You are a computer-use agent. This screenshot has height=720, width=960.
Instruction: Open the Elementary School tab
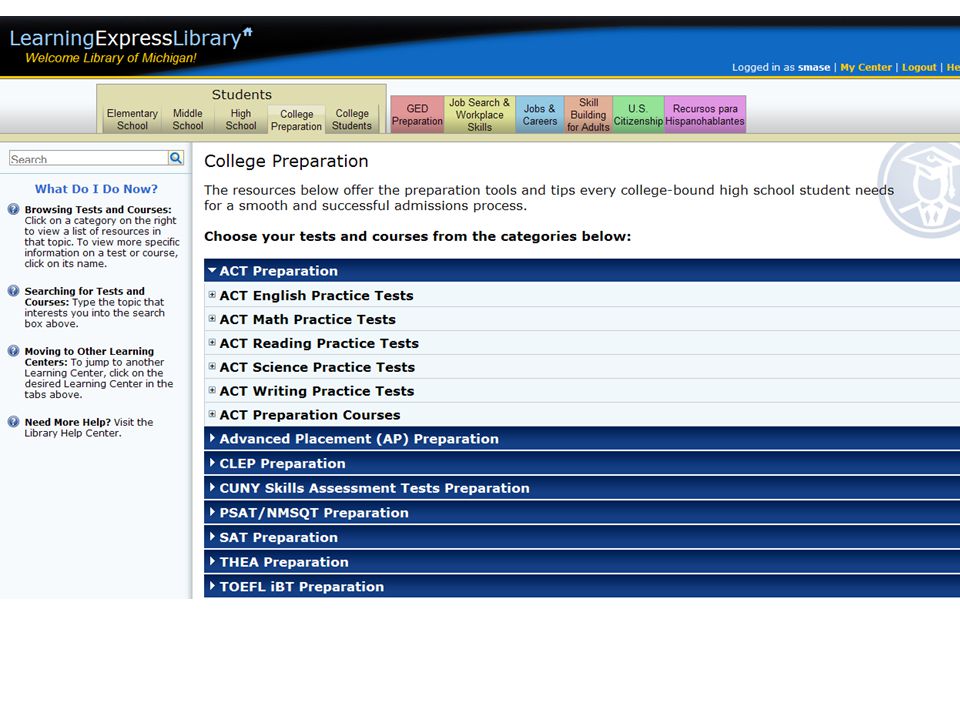coord(132,119)
